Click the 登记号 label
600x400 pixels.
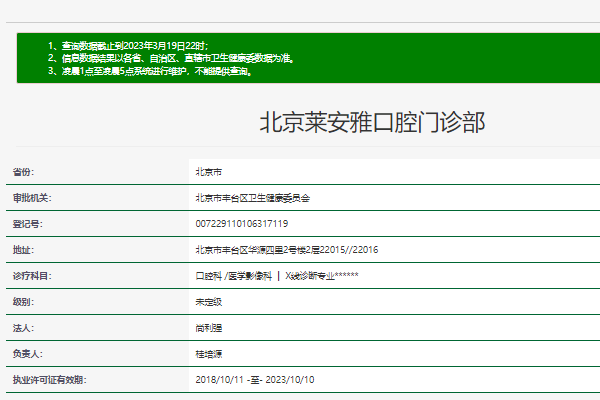pos(28,224)
